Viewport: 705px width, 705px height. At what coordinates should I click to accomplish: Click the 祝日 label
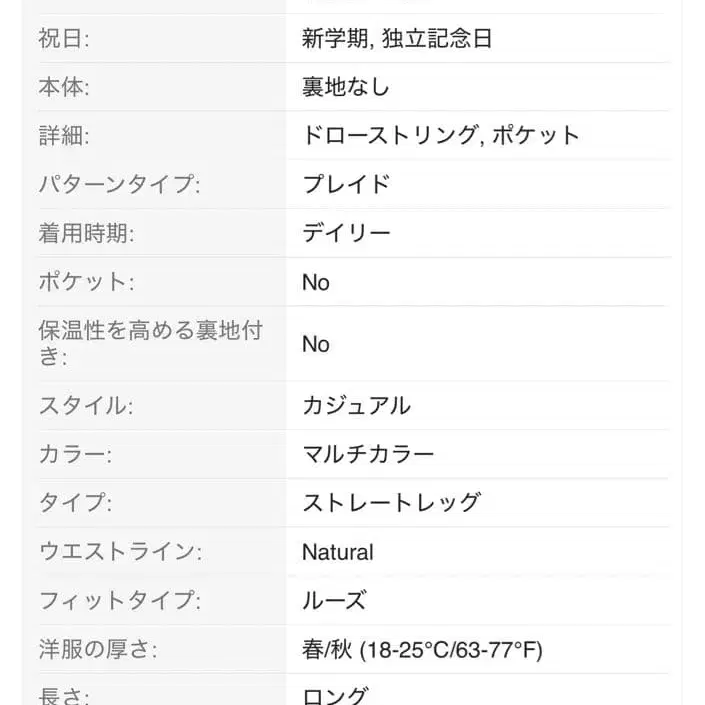coord(63,39)
